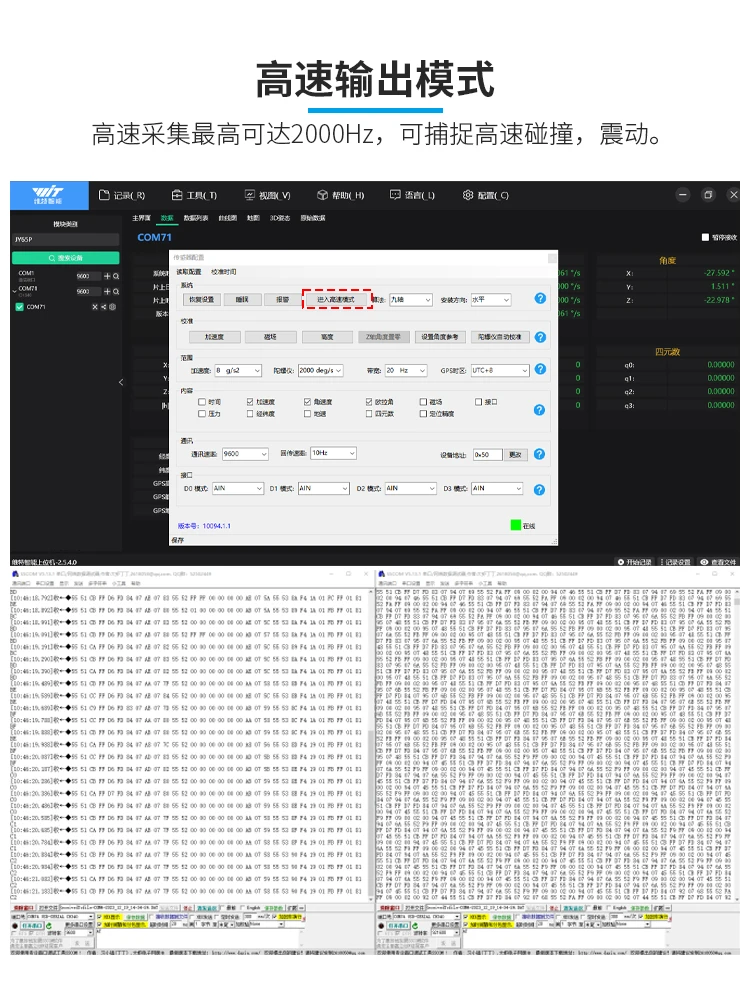The image size is (750, 1000).
Task: Click the 休眠 button in 系统 section
Action: (x=242, y=299)
